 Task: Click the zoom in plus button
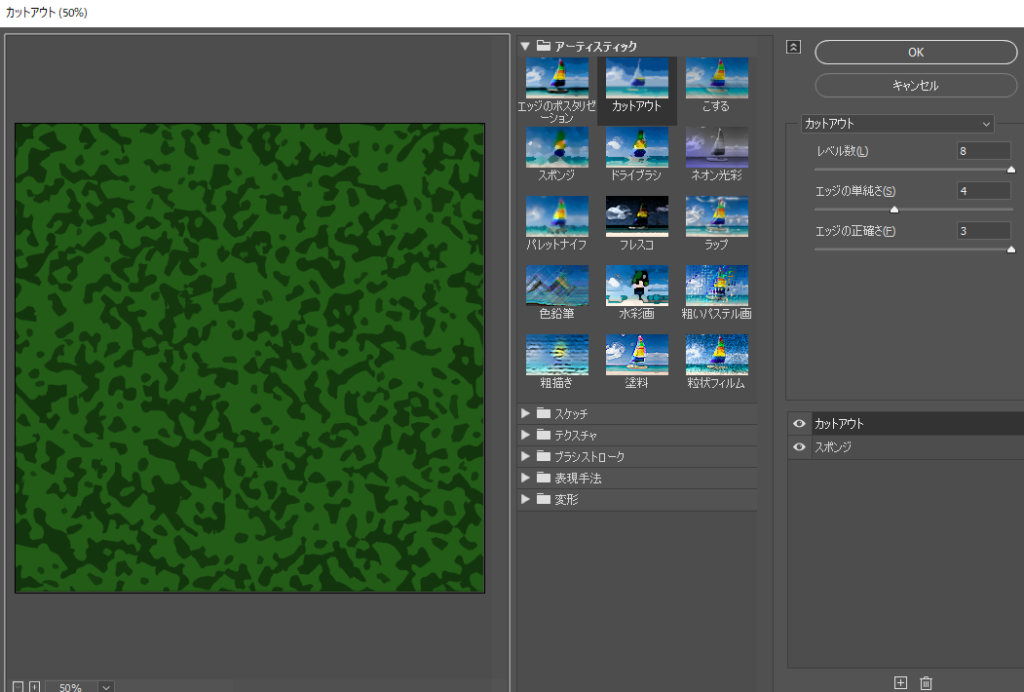pos(34,687)
